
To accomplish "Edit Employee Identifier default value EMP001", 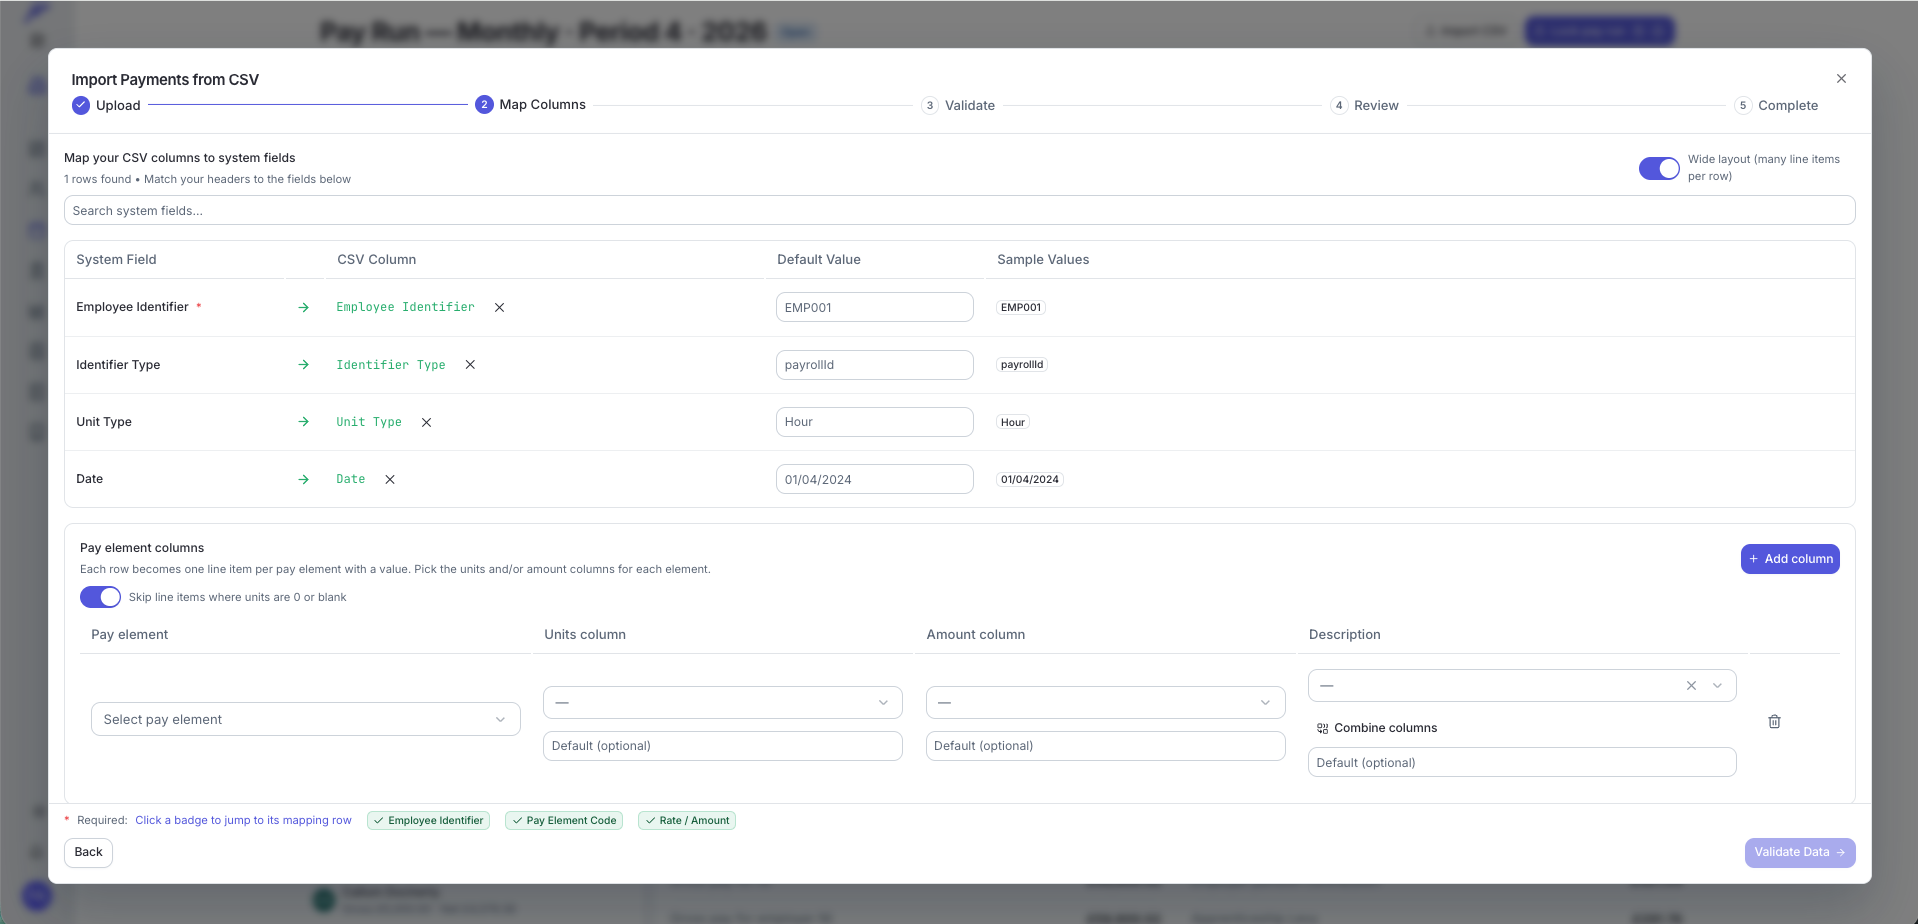I will pos(875,307).
